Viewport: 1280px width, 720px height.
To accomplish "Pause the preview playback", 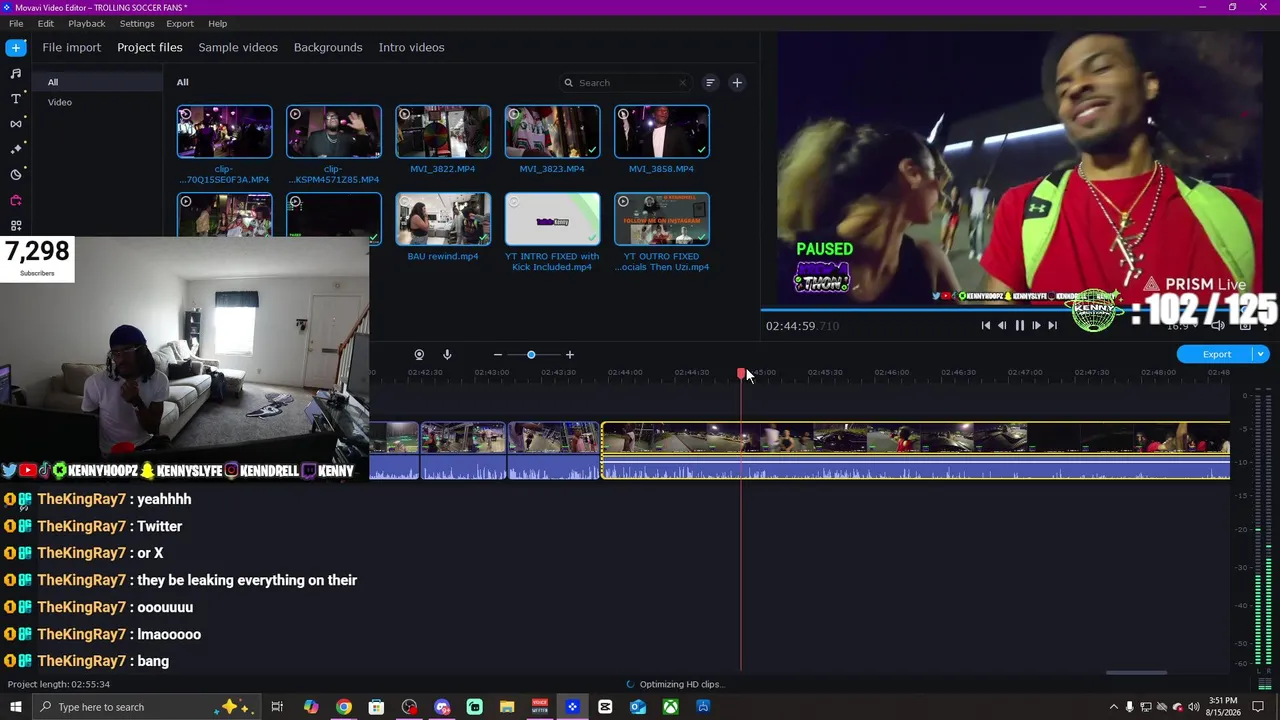I will click(1019, 325).
